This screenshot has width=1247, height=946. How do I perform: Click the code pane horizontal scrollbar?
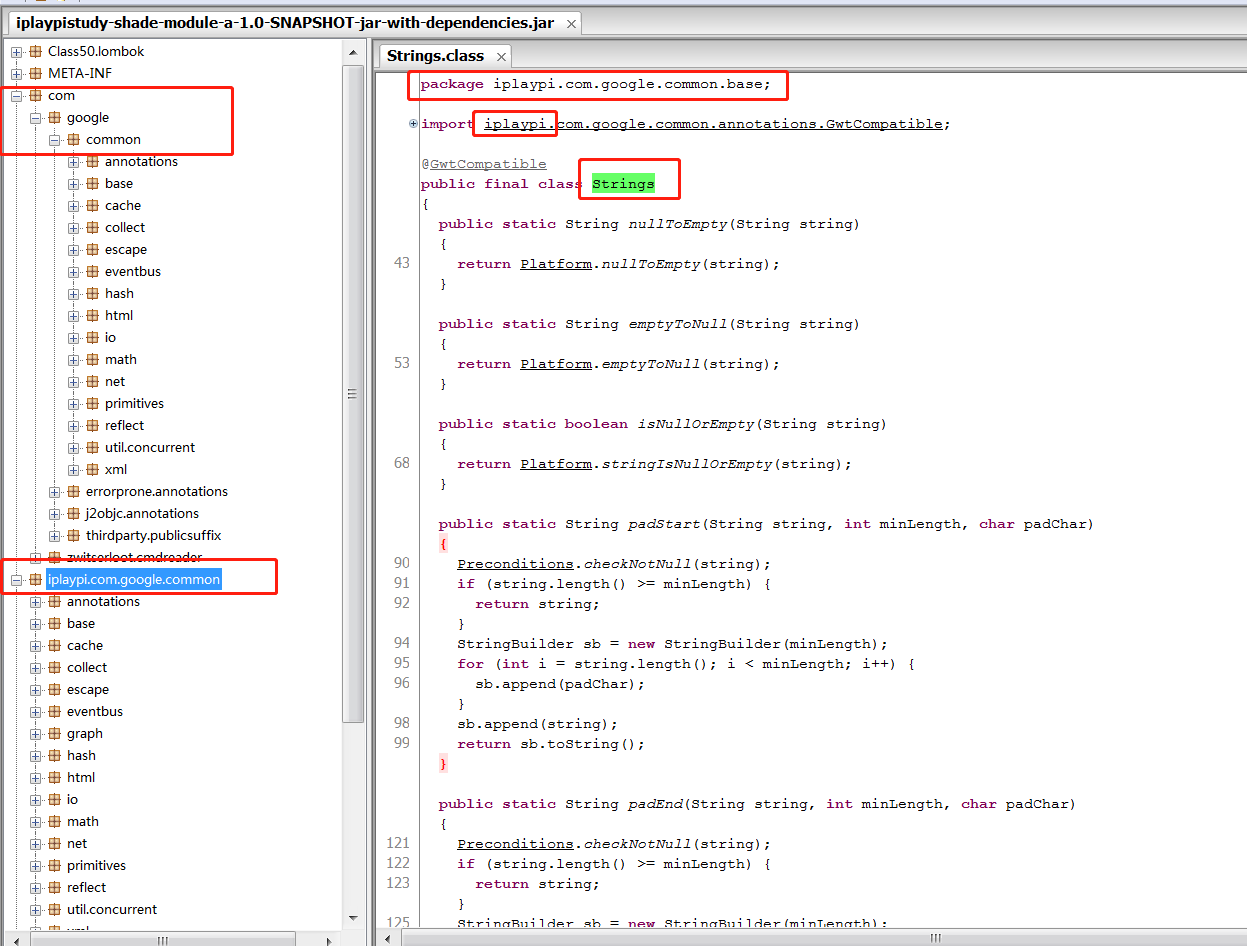[x=934, y=938]
